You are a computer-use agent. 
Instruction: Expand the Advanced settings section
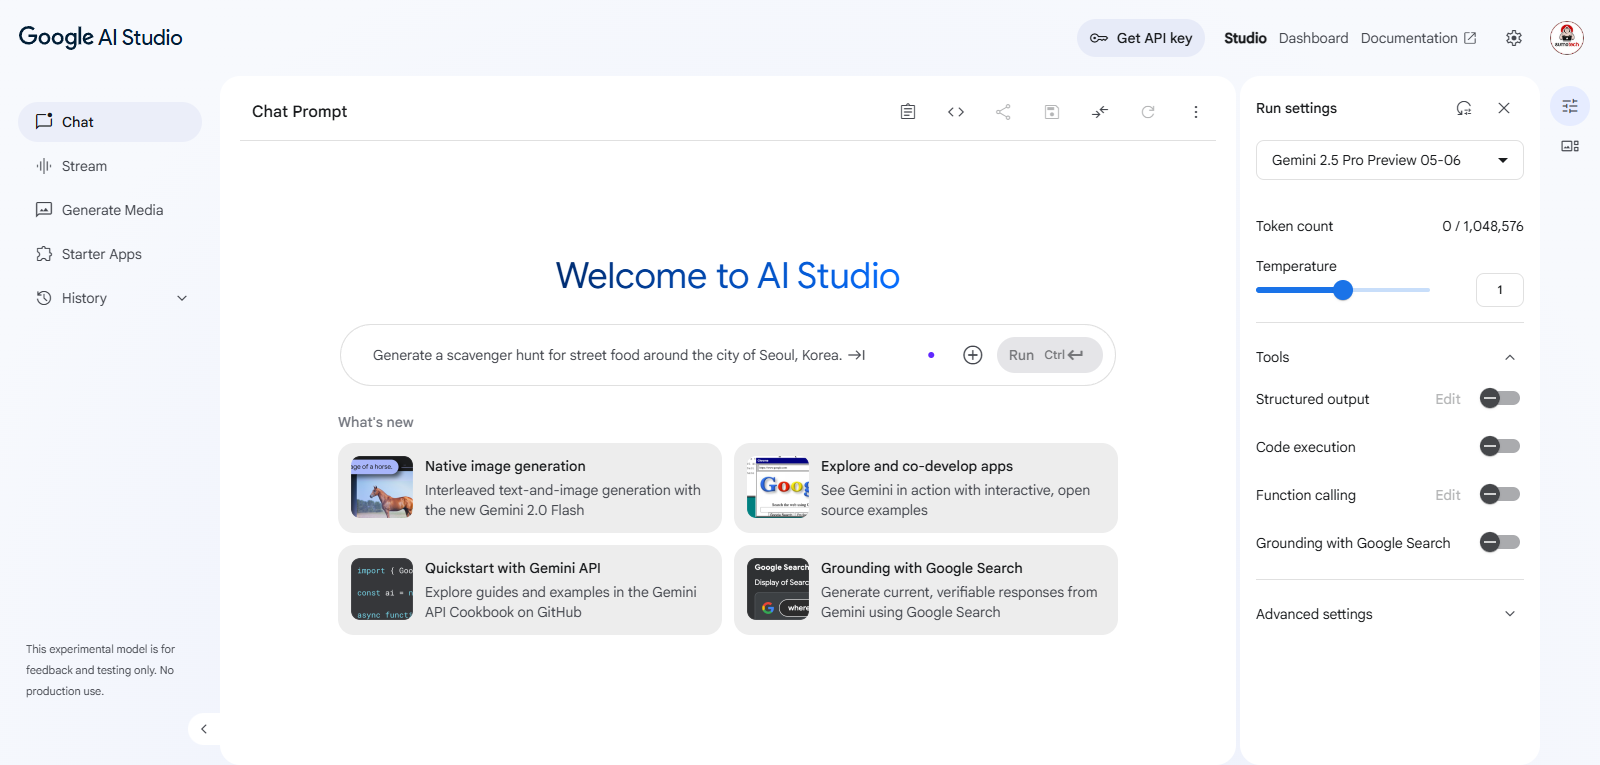tap(1390, 614)
